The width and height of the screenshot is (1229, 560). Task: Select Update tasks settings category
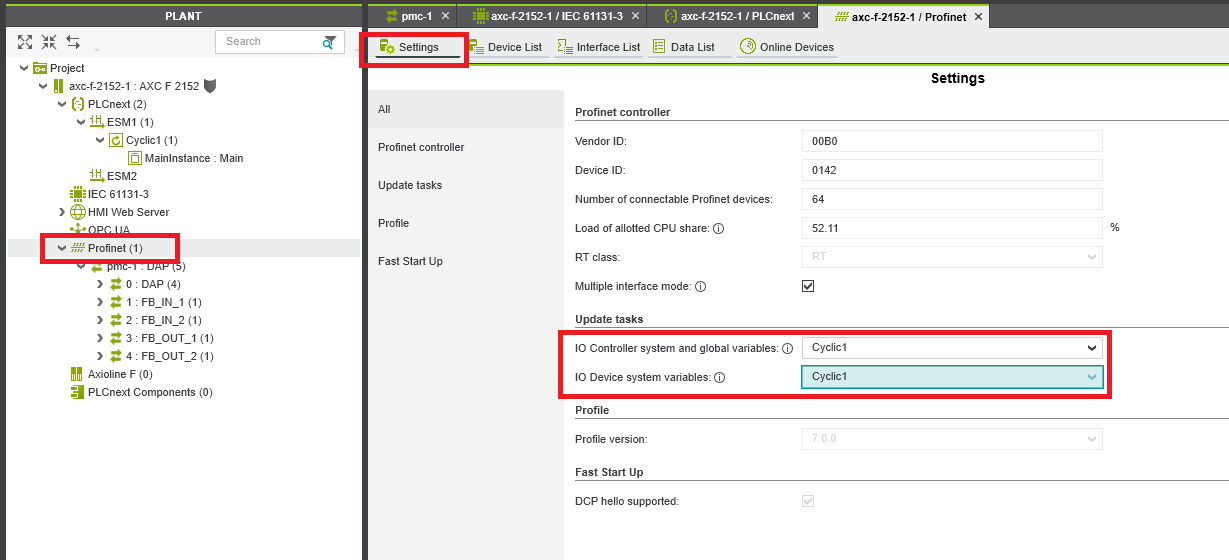point(410,185)
